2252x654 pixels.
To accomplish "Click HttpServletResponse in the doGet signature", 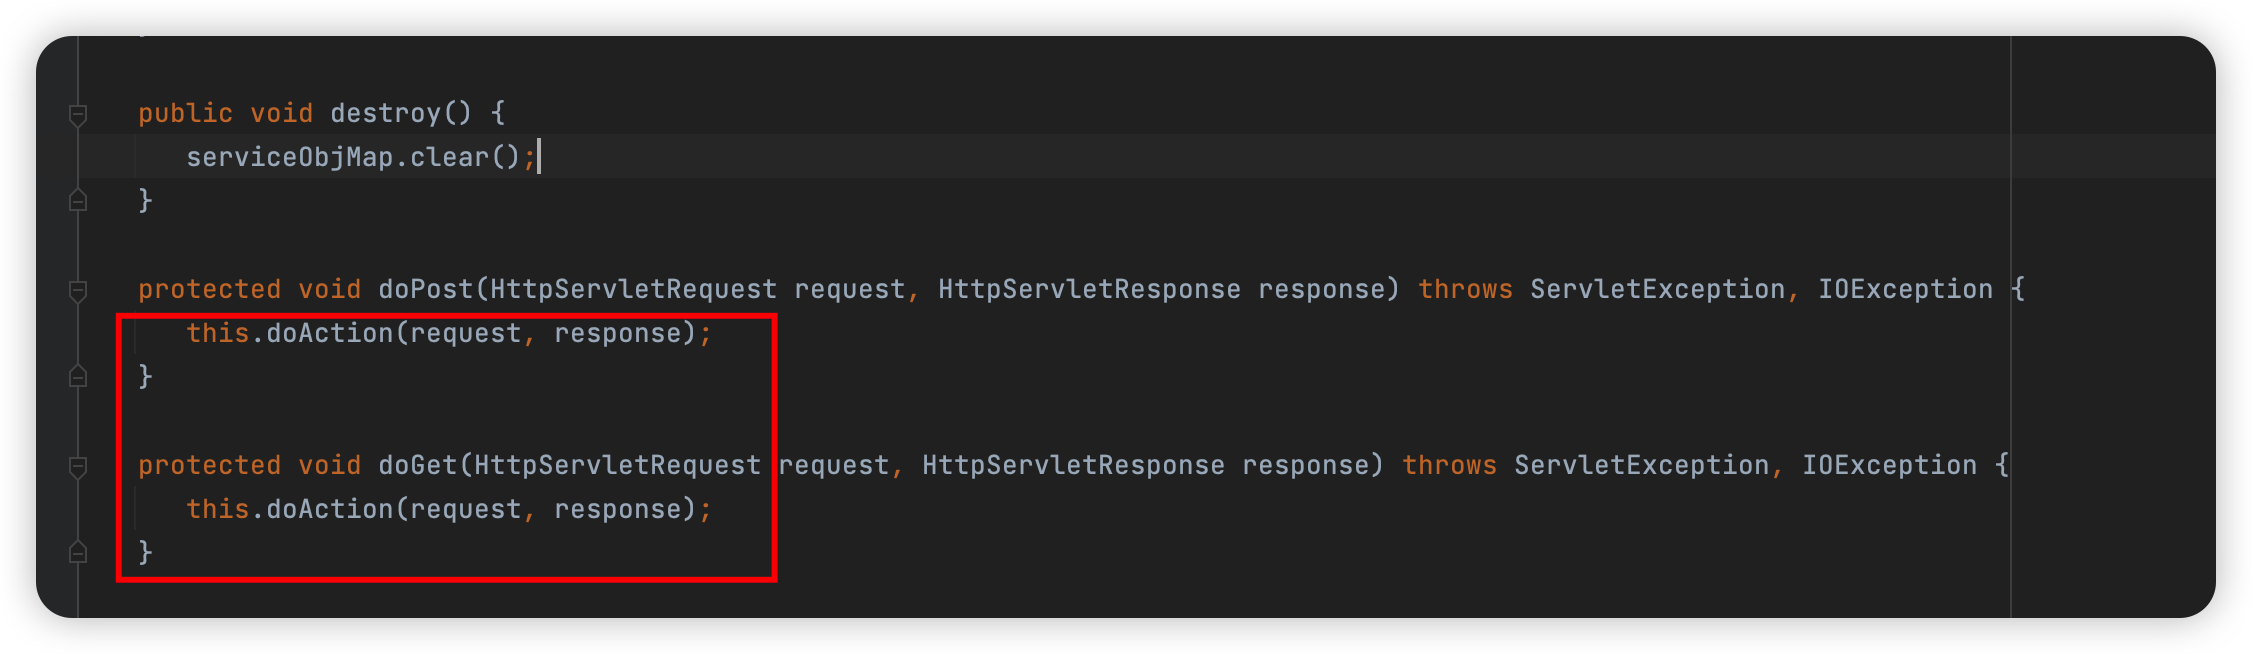I will [1073, 465].
